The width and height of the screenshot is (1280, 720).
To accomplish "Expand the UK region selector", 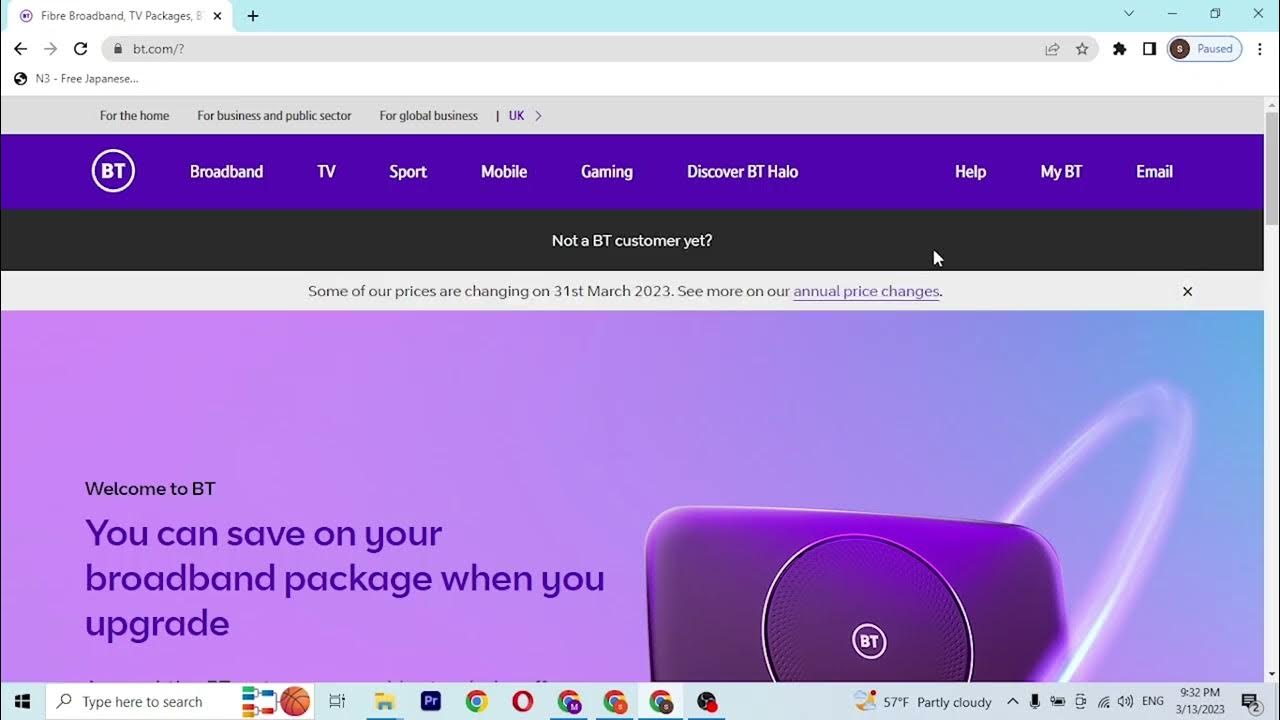I will 525,116.
